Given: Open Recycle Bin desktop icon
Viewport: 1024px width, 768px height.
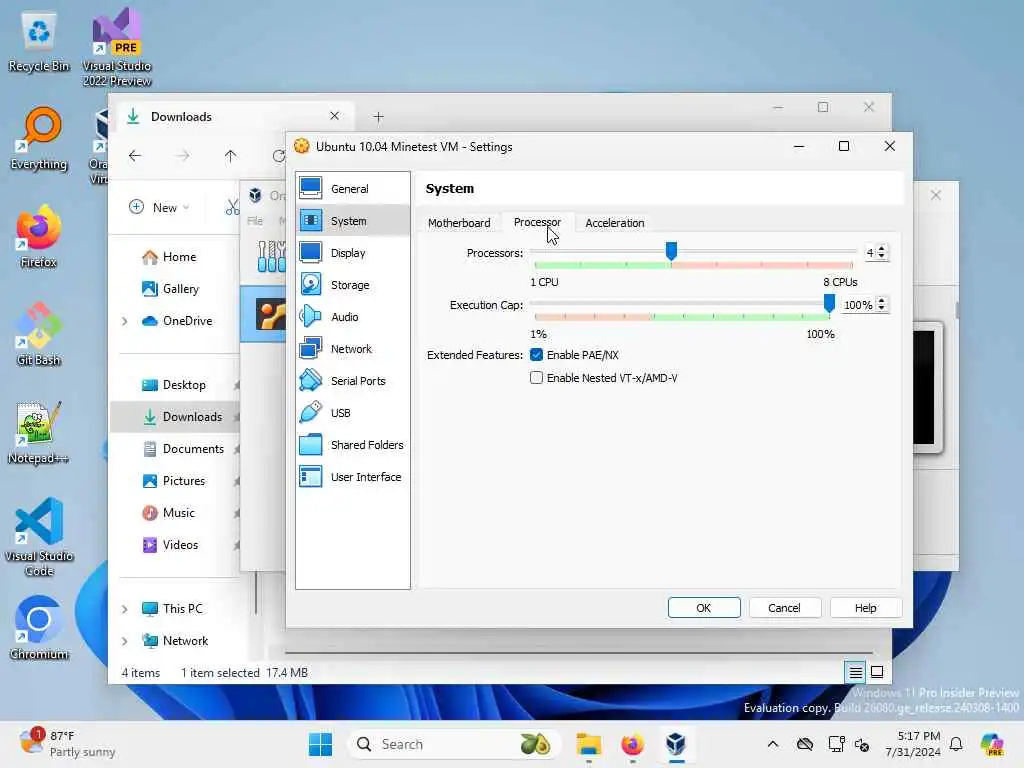Looking at the screenshot, I should 39,42.
